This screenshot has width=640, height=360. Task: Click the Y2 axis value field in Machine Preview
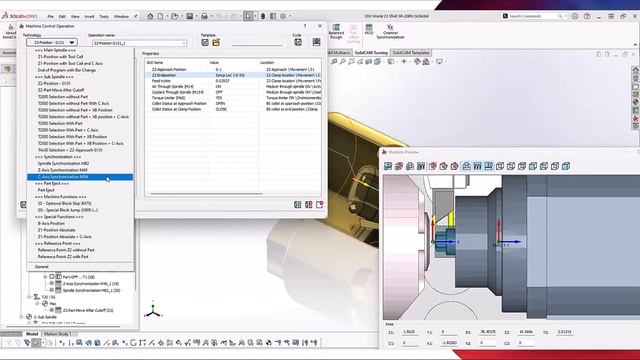click(564, 332)
